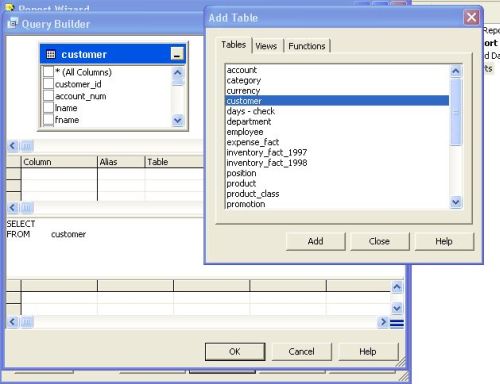The image size is (500, 384).
Task: Click the Add Table list scrollbar thumb
Action: point(456,112)
